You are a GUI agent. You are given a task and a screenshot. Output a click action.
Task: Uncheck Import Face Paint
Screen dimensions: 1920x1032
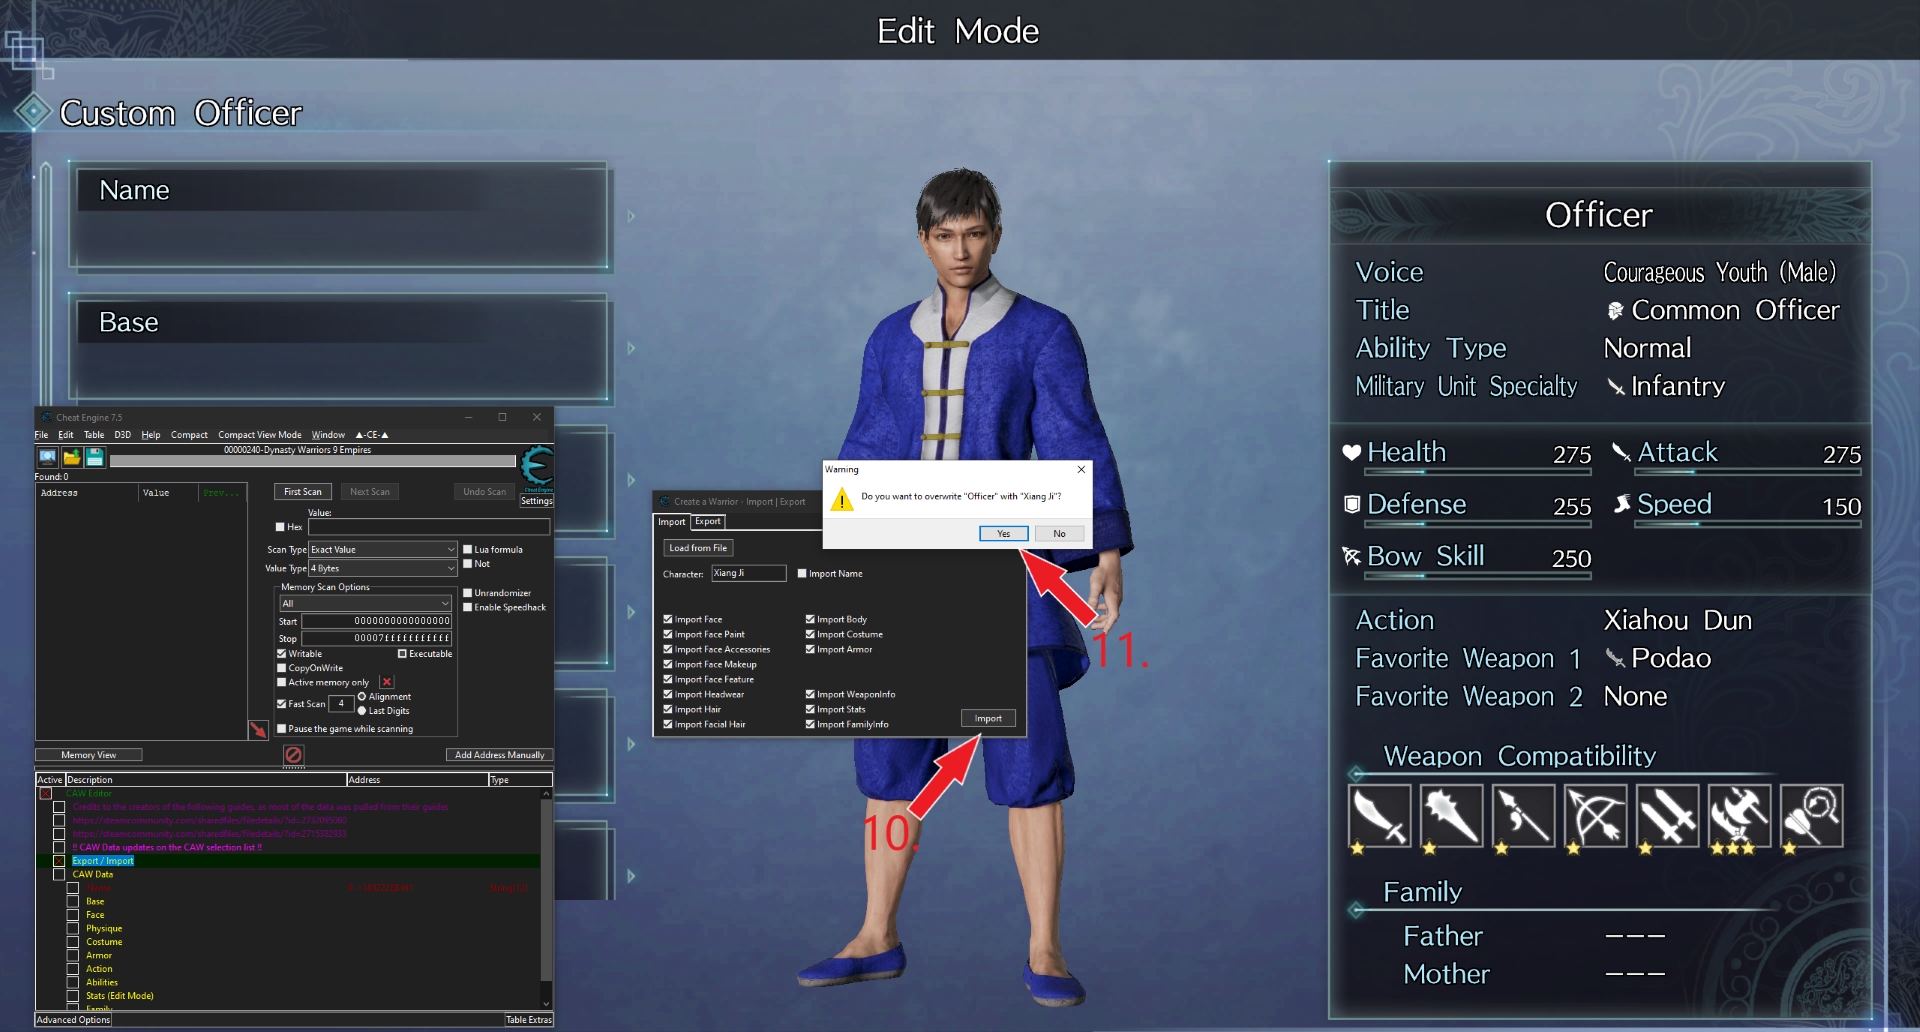[x=668, y=635]
